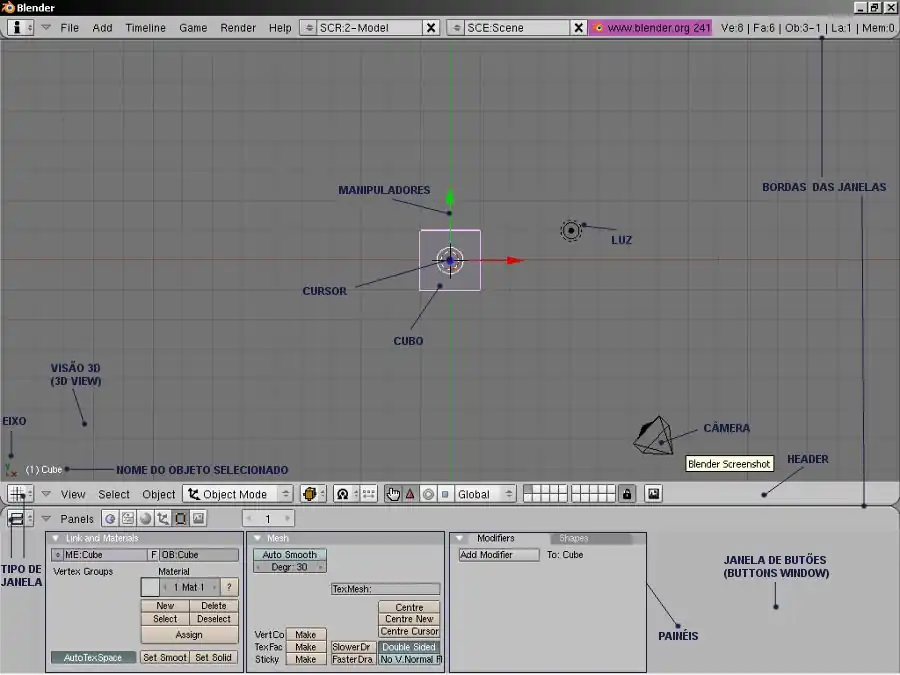The height and width of the screenshot is (675, 900).
Task: Click the Logic context icon in Panels
Action: click(110, 519)
